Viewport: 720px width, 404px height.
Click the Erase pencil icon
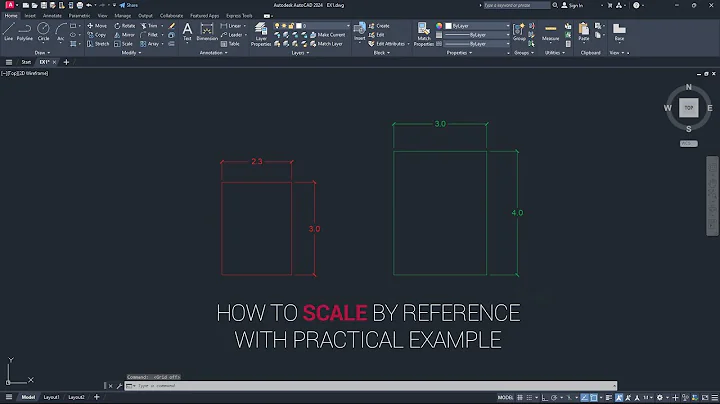point(171,26)
